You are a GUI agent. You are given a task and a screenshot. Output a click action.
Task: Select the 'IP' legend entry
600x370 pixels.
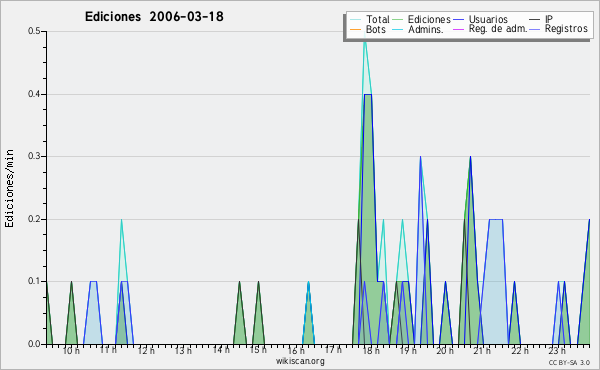(541, 19)
